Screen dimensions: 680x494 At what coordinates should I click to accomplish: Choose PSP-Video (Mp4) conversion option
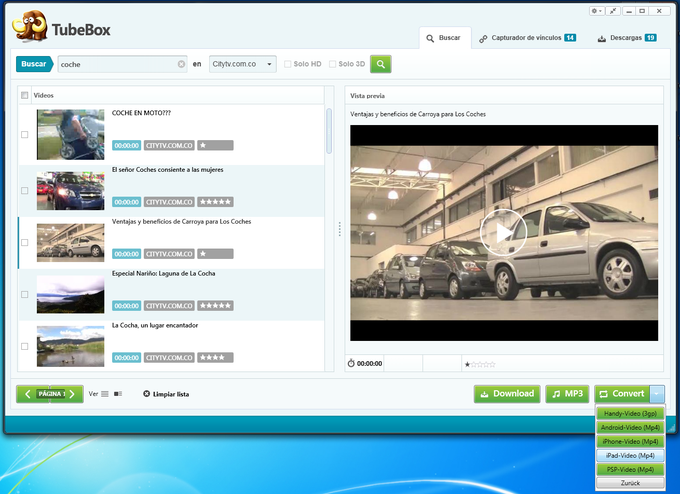(630, 469)
